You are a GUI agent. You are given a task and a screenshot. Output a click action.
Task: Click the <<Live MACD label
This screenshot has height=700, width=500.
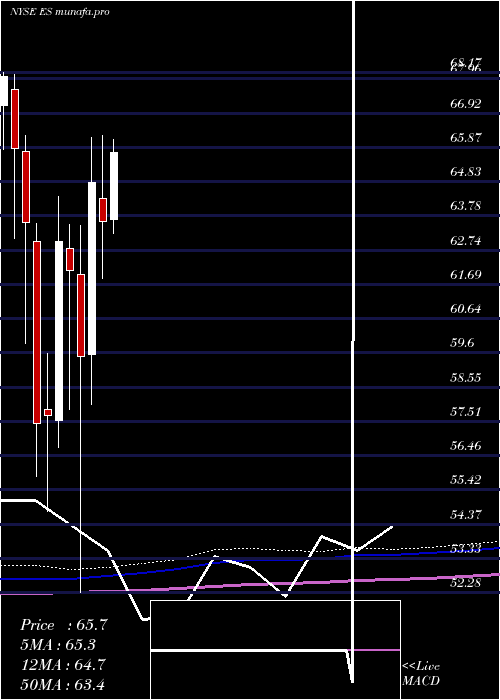point(421,674)
